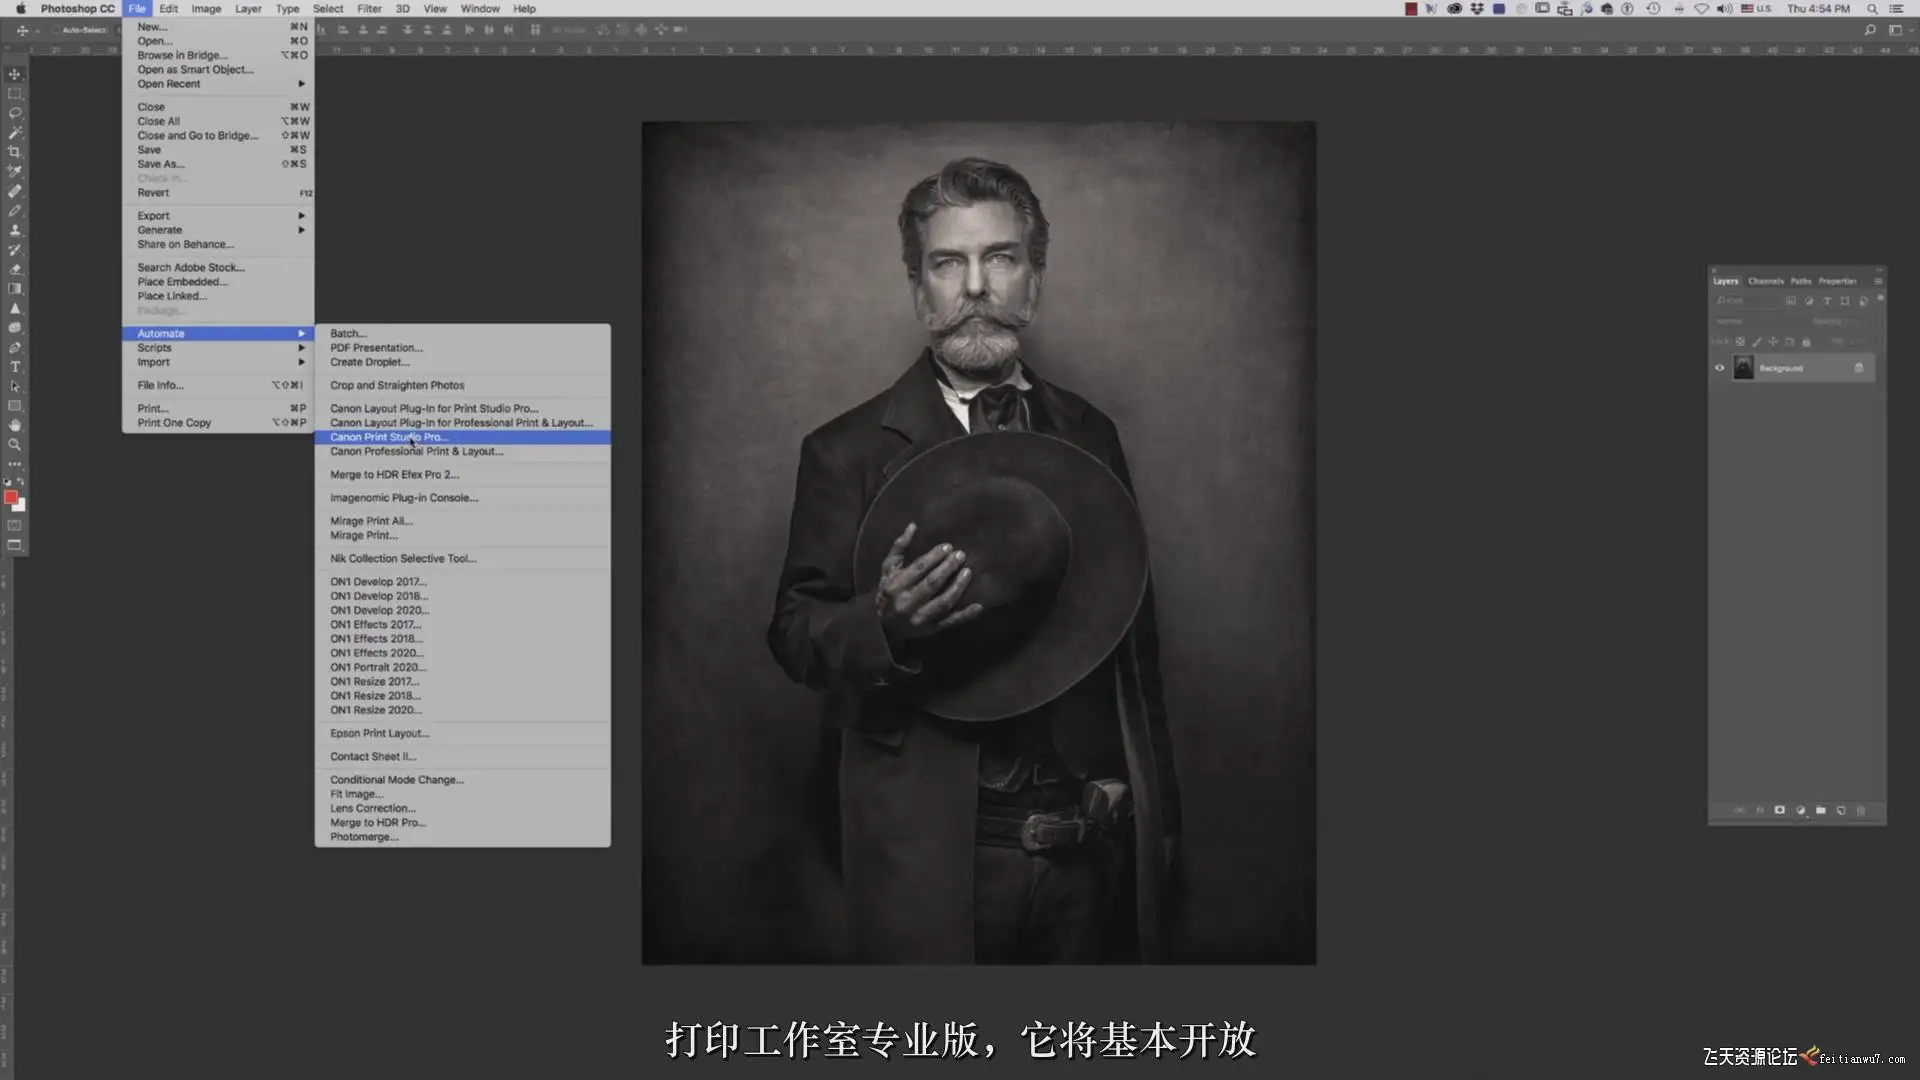Toggle the Auto-Select checkbox
The image size is (1920, 1080).
(x=56, y=30)
